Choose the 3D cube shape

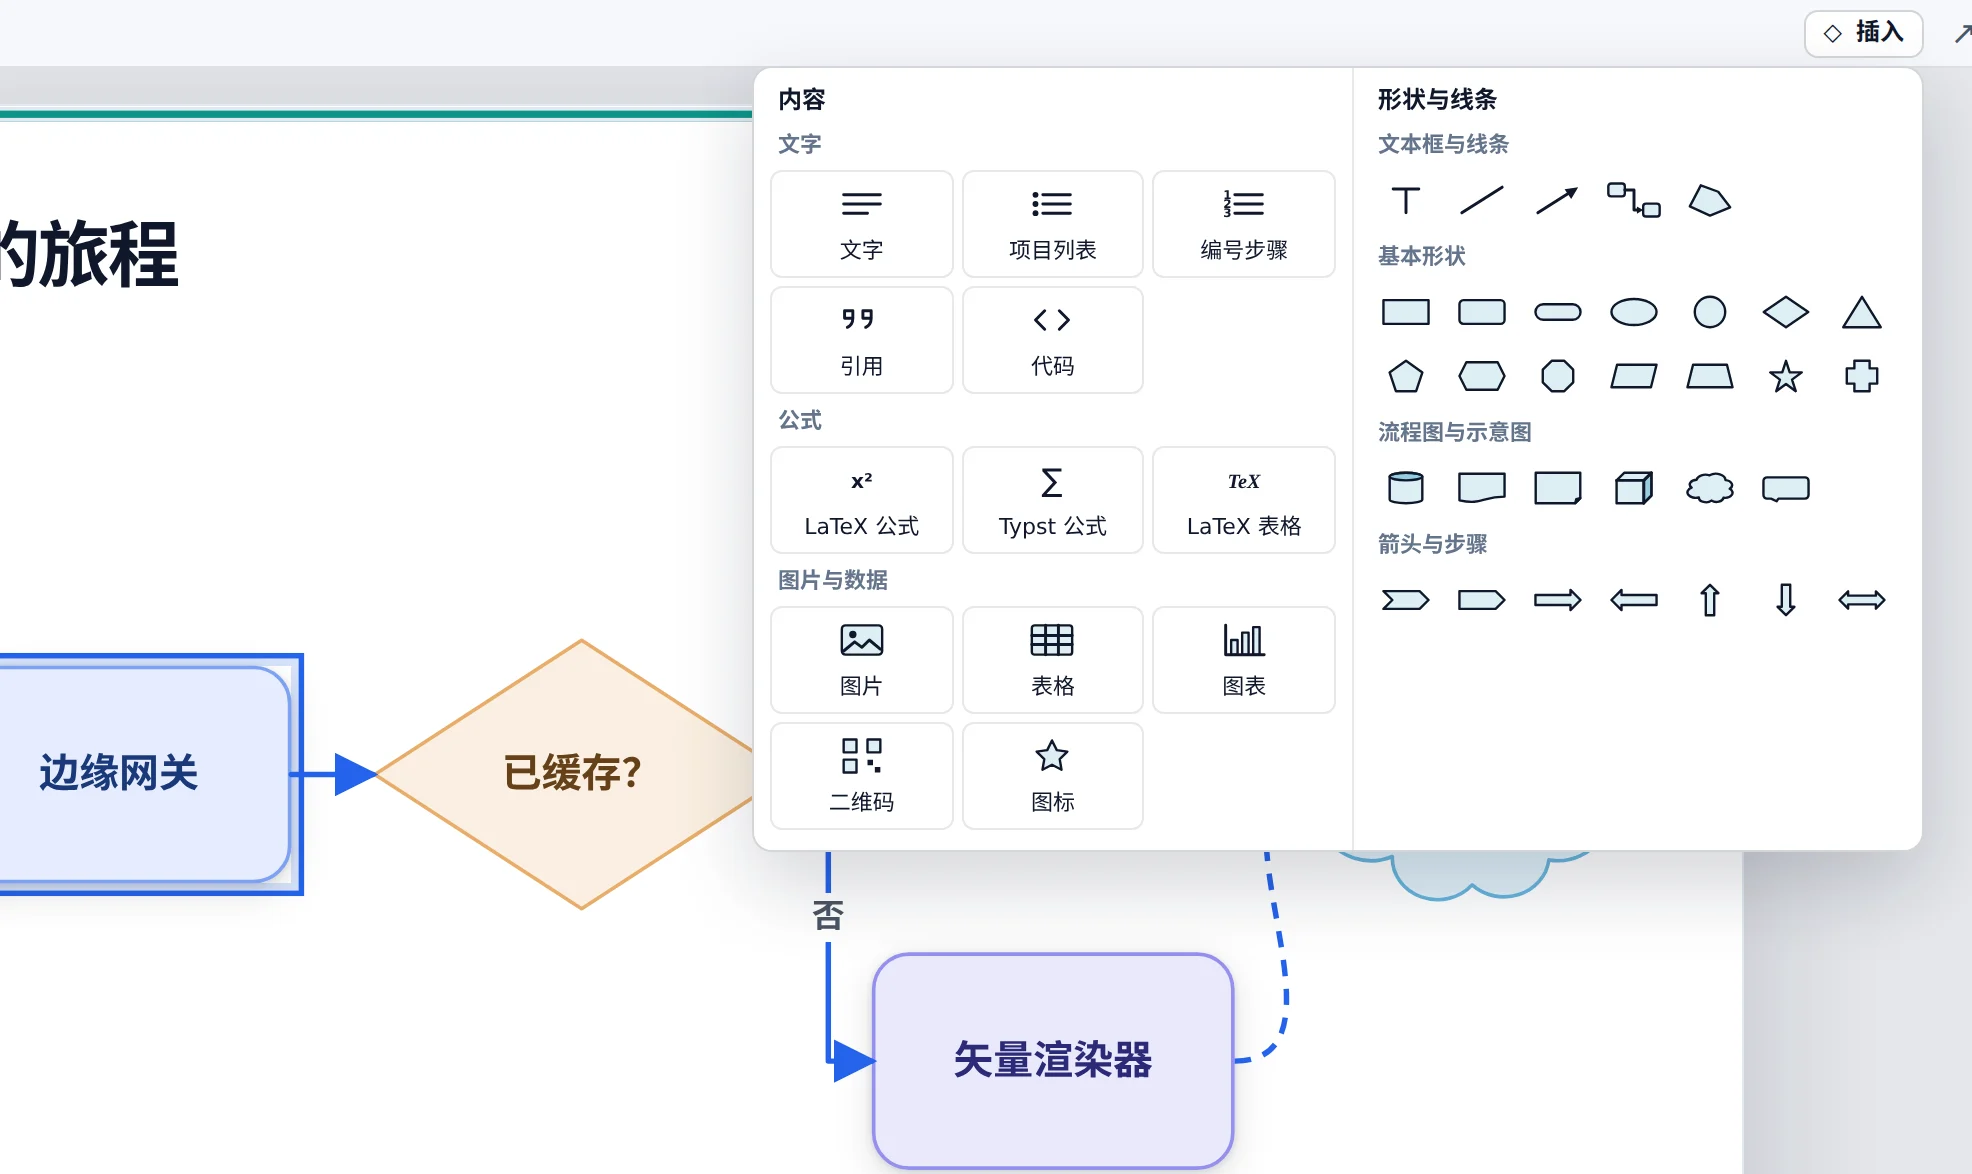tap(1634, 489)
